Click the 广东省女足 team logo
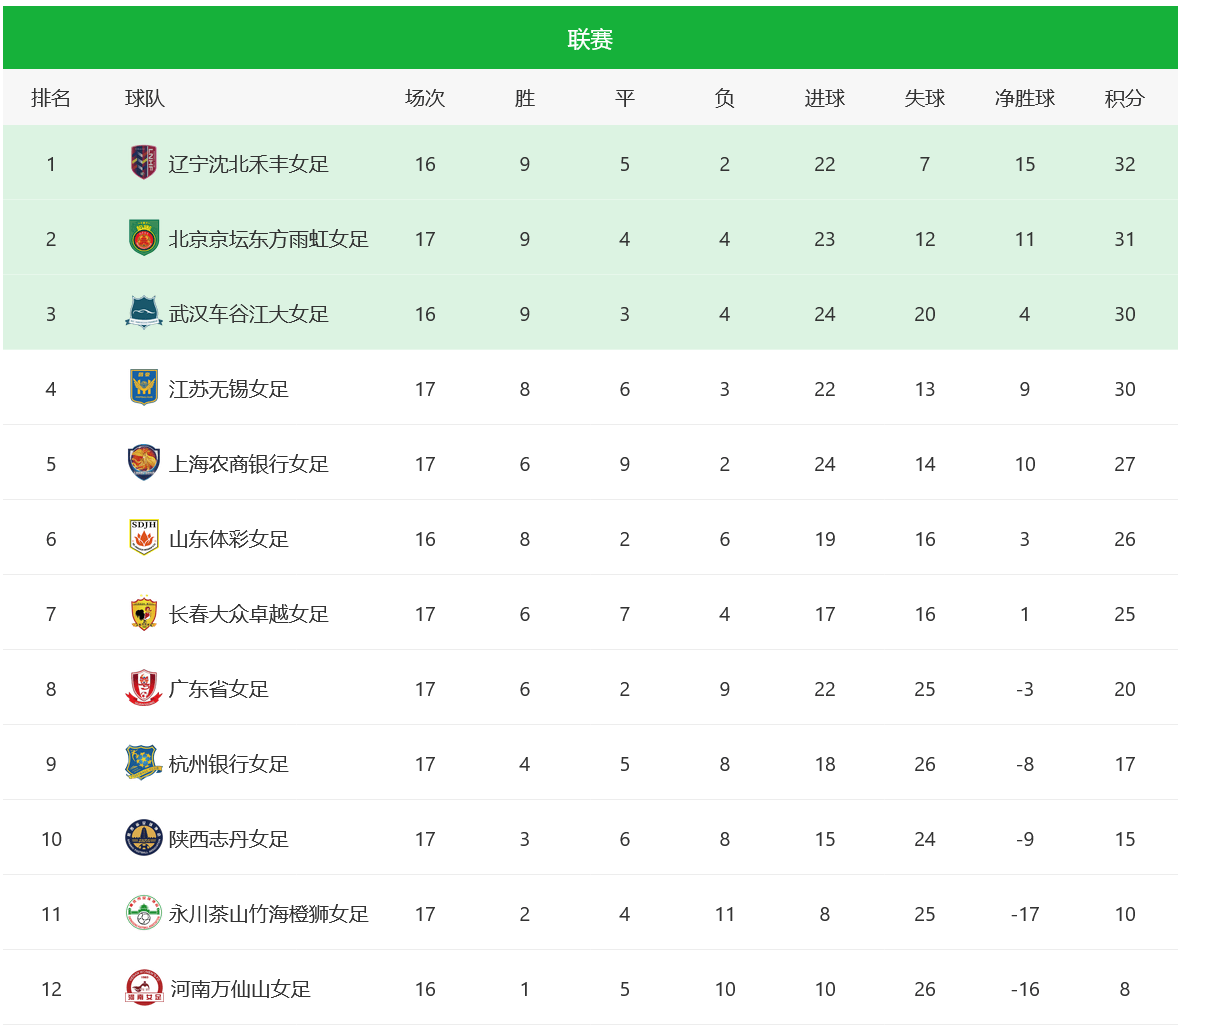Image resolution: width=1232 pixels, height=1031 pixels. click(144, 688)
